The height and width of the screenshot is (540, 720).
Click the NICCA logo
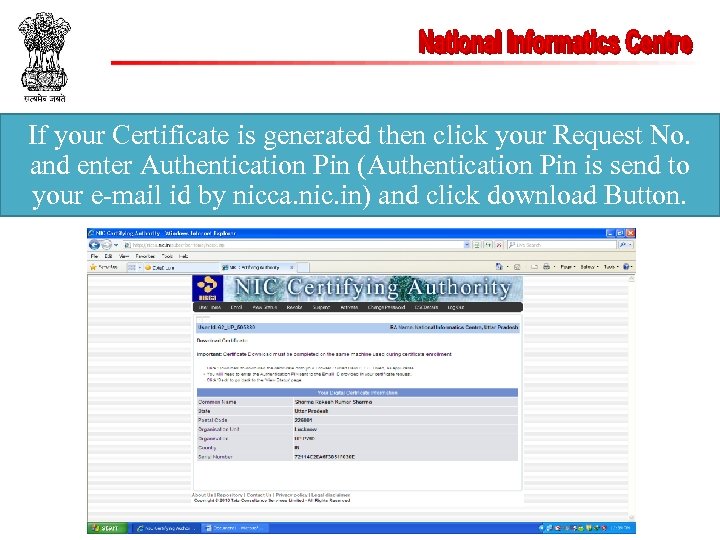point(208,288)
